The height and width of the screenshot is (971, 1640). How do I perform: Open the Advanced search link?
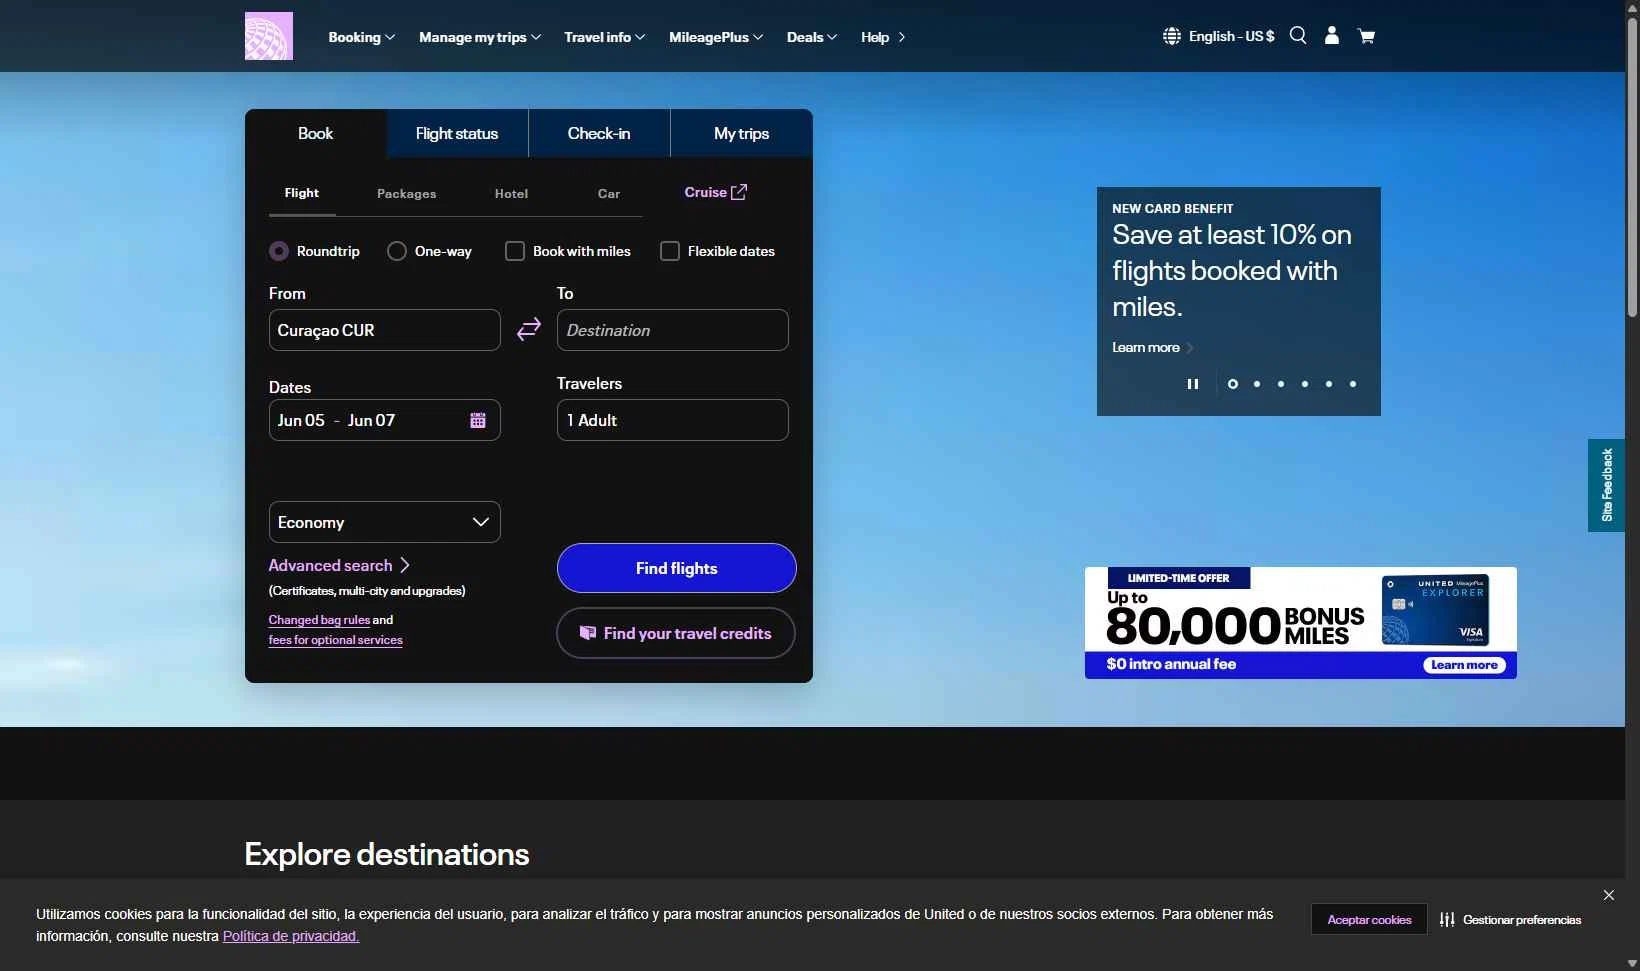pos(339,565)
